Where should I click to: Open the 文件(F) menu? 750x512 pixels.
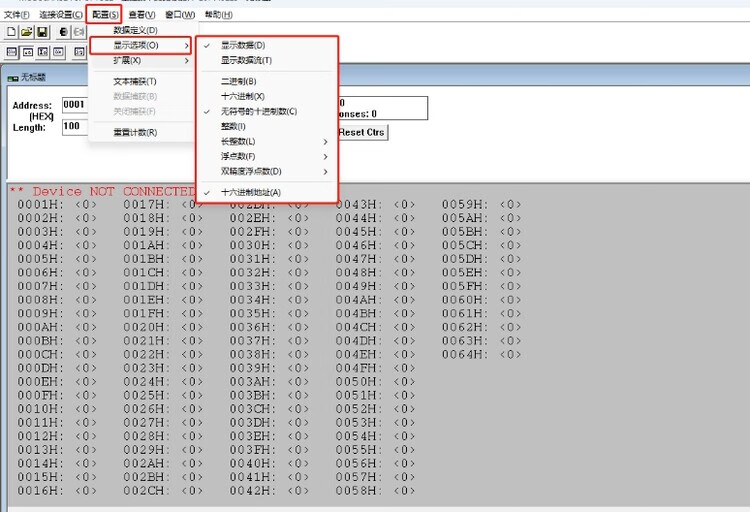[x=17, y=15]
